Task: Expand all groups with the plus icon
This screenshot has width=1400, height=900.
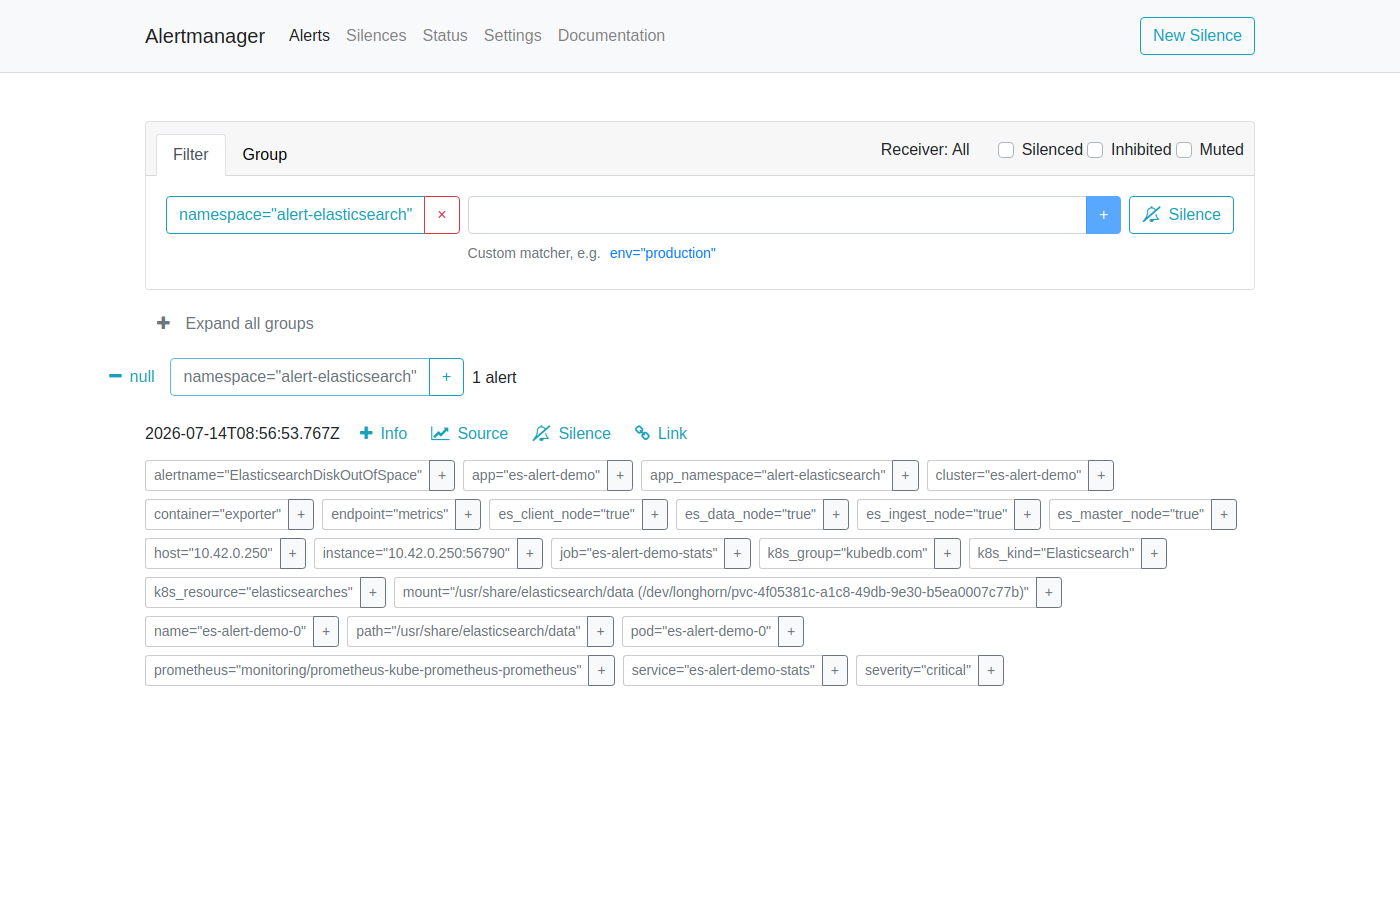Action: point(164,323)
